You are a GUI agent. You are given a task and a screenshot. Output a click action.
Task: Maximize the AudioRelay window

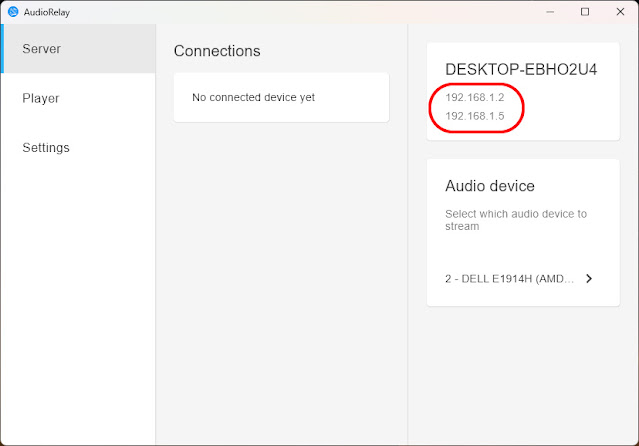point(585,11)
